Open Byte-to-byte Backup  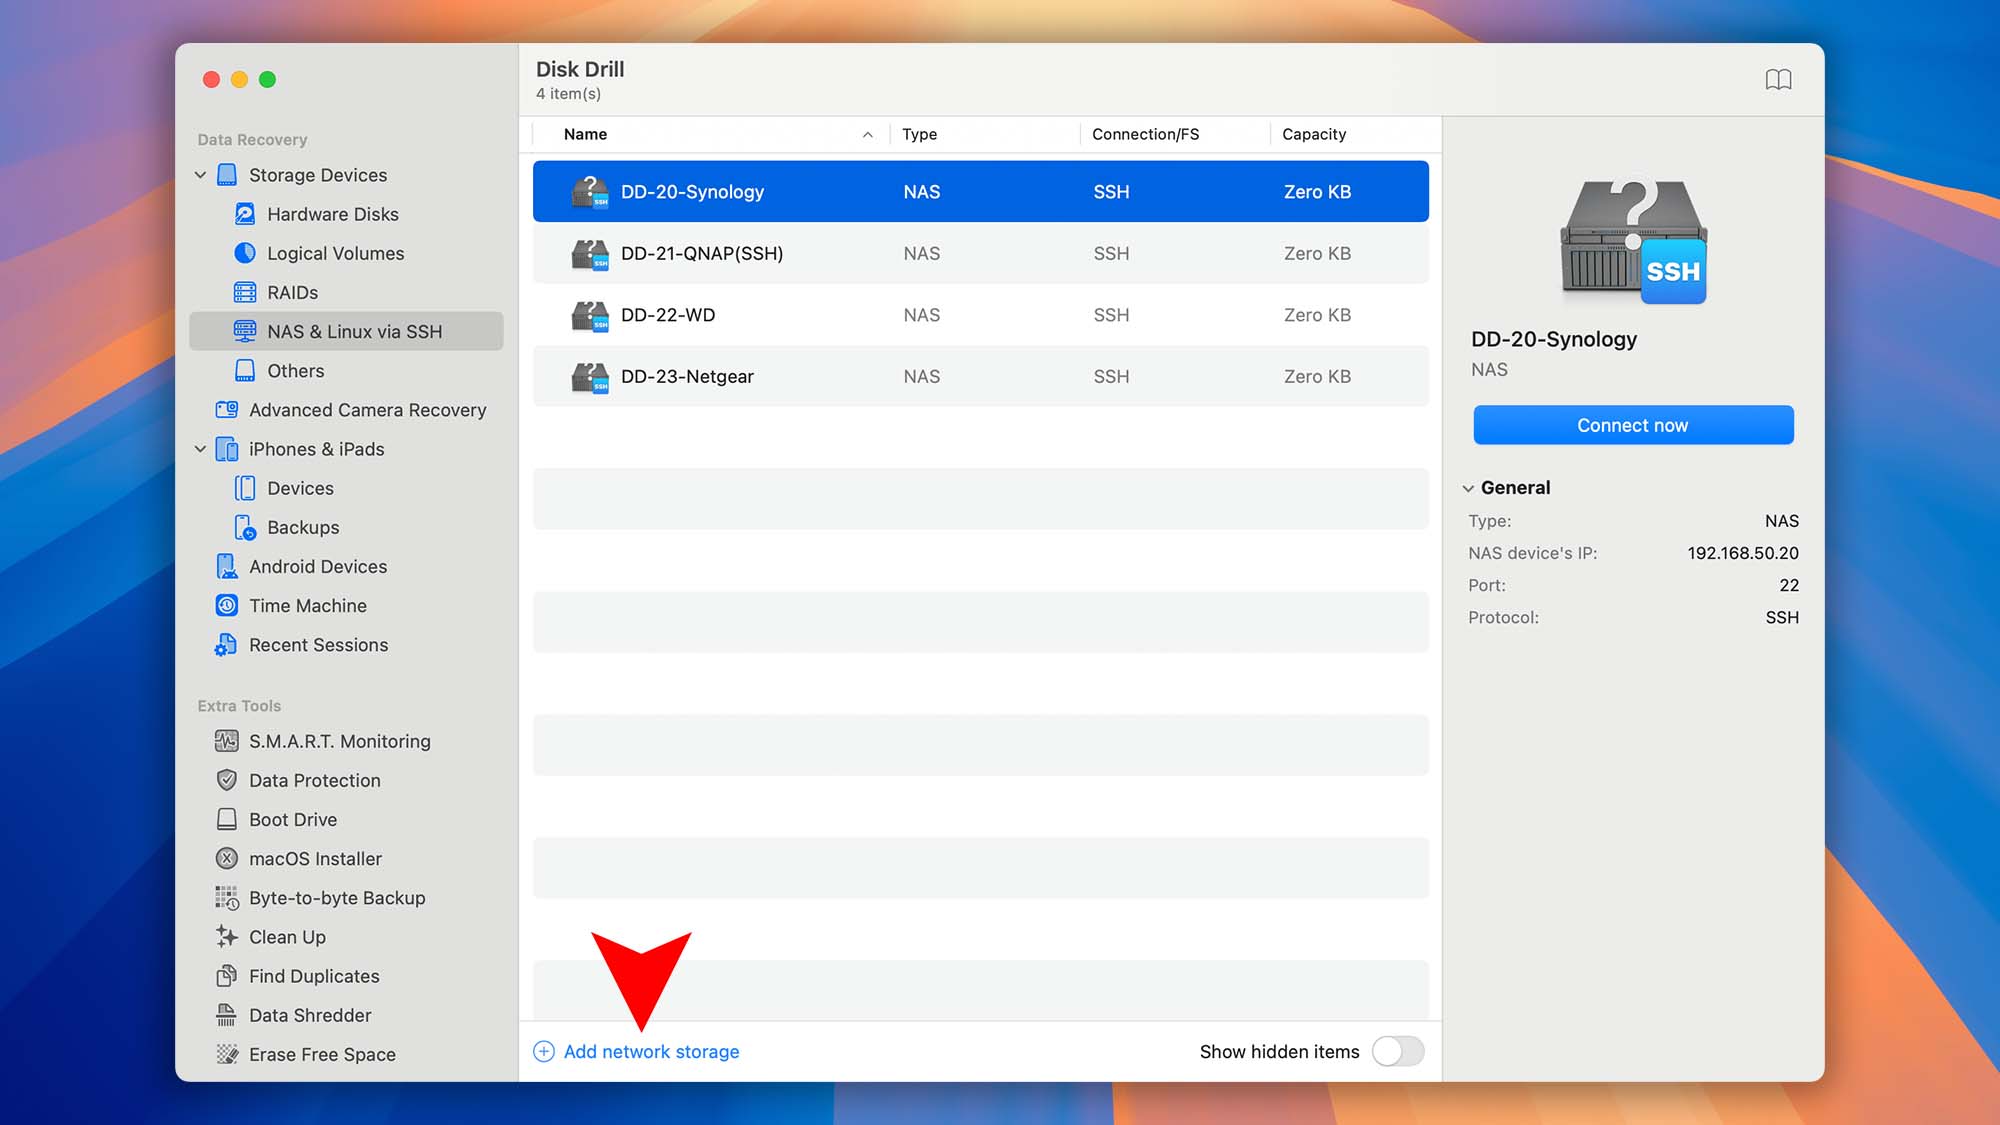click(337, 898)
